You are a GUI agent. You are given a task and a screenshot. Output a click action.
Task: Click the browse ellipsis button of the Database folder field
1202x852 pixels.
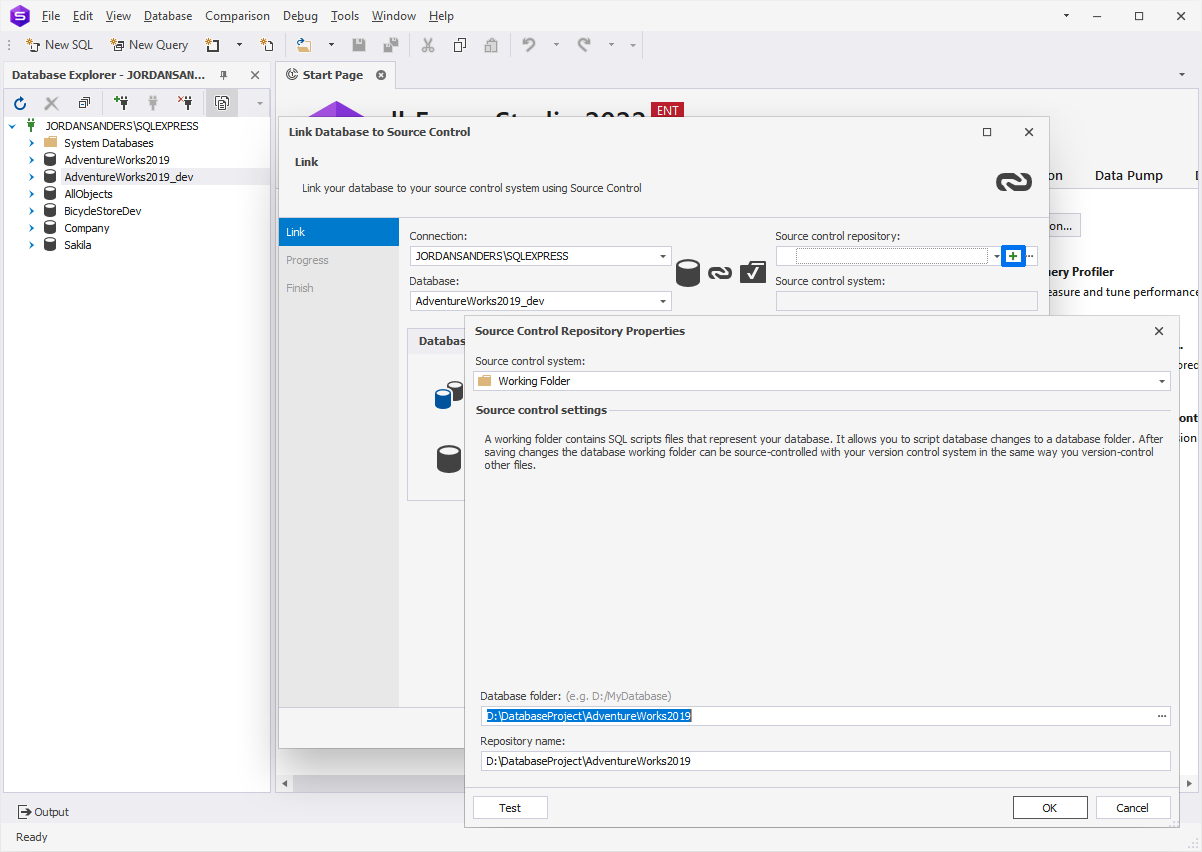tap(1162, 716)
